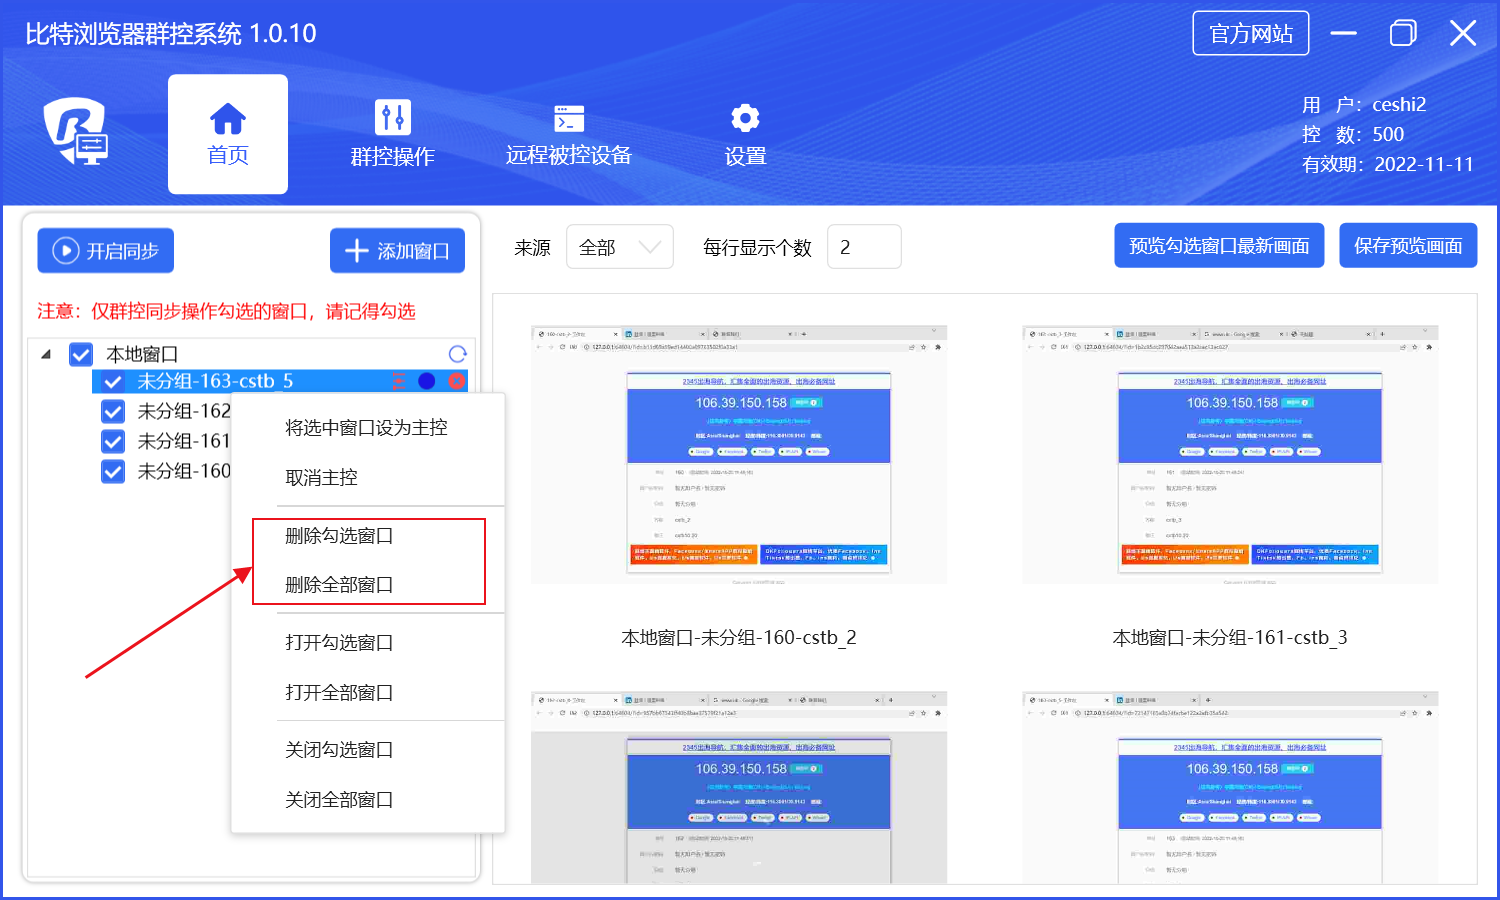Screen dimensions: 1500x900
Task: Open 设置 via the gear icon
Action: (x=745, y=118)
